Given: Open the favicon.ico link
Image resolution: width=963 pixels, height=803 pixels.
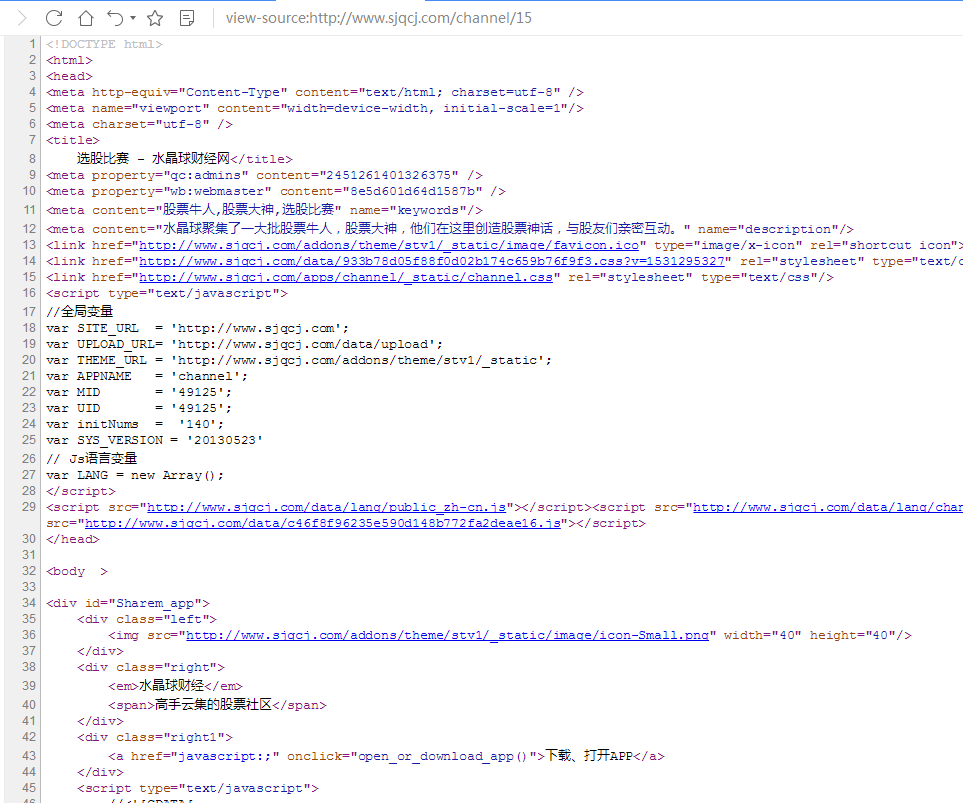Looking at the screenshot, I should point(388,245).
